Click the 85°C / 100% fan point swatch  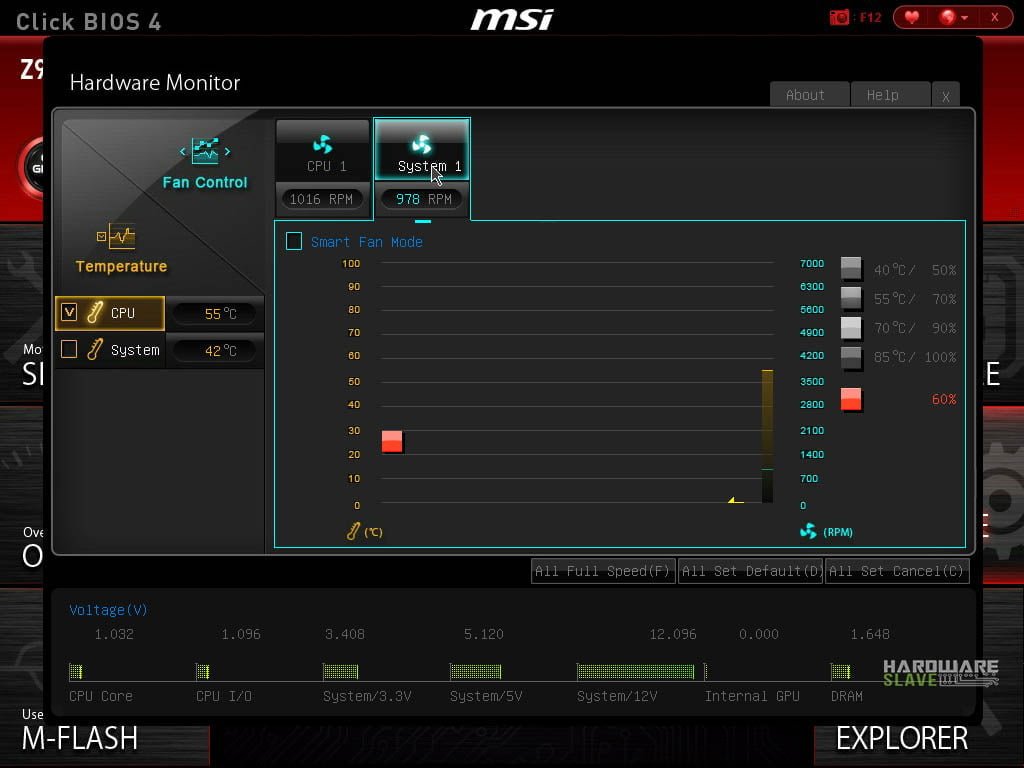pyautogui.click(x=851, y=357)
